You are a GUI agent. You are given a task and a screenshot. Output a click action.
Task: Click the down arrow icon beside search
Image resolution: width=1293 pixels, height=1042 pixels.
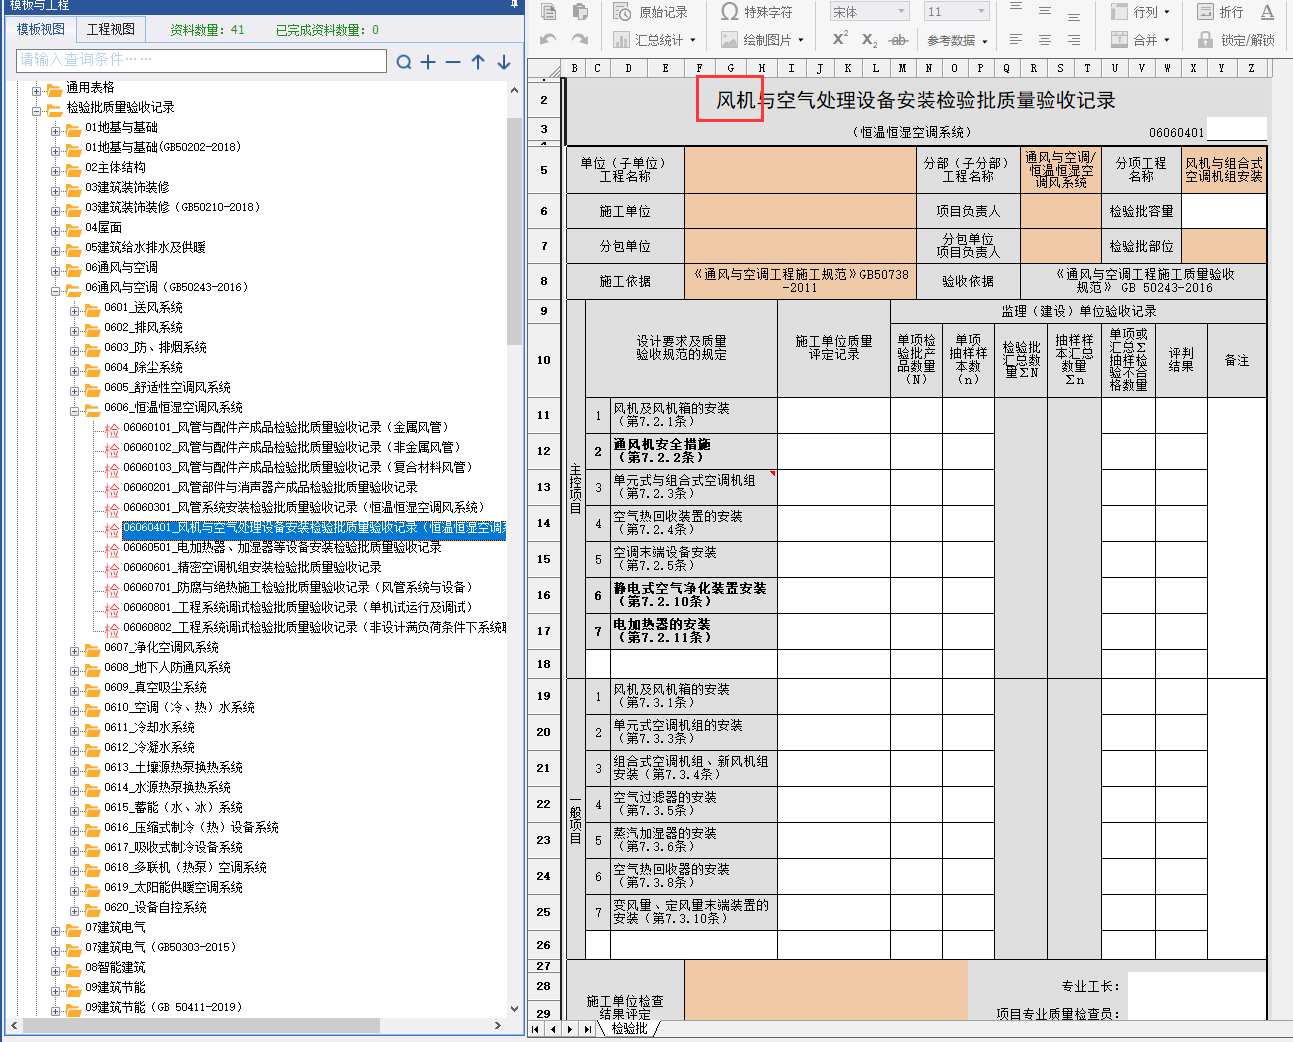[503, 62]
